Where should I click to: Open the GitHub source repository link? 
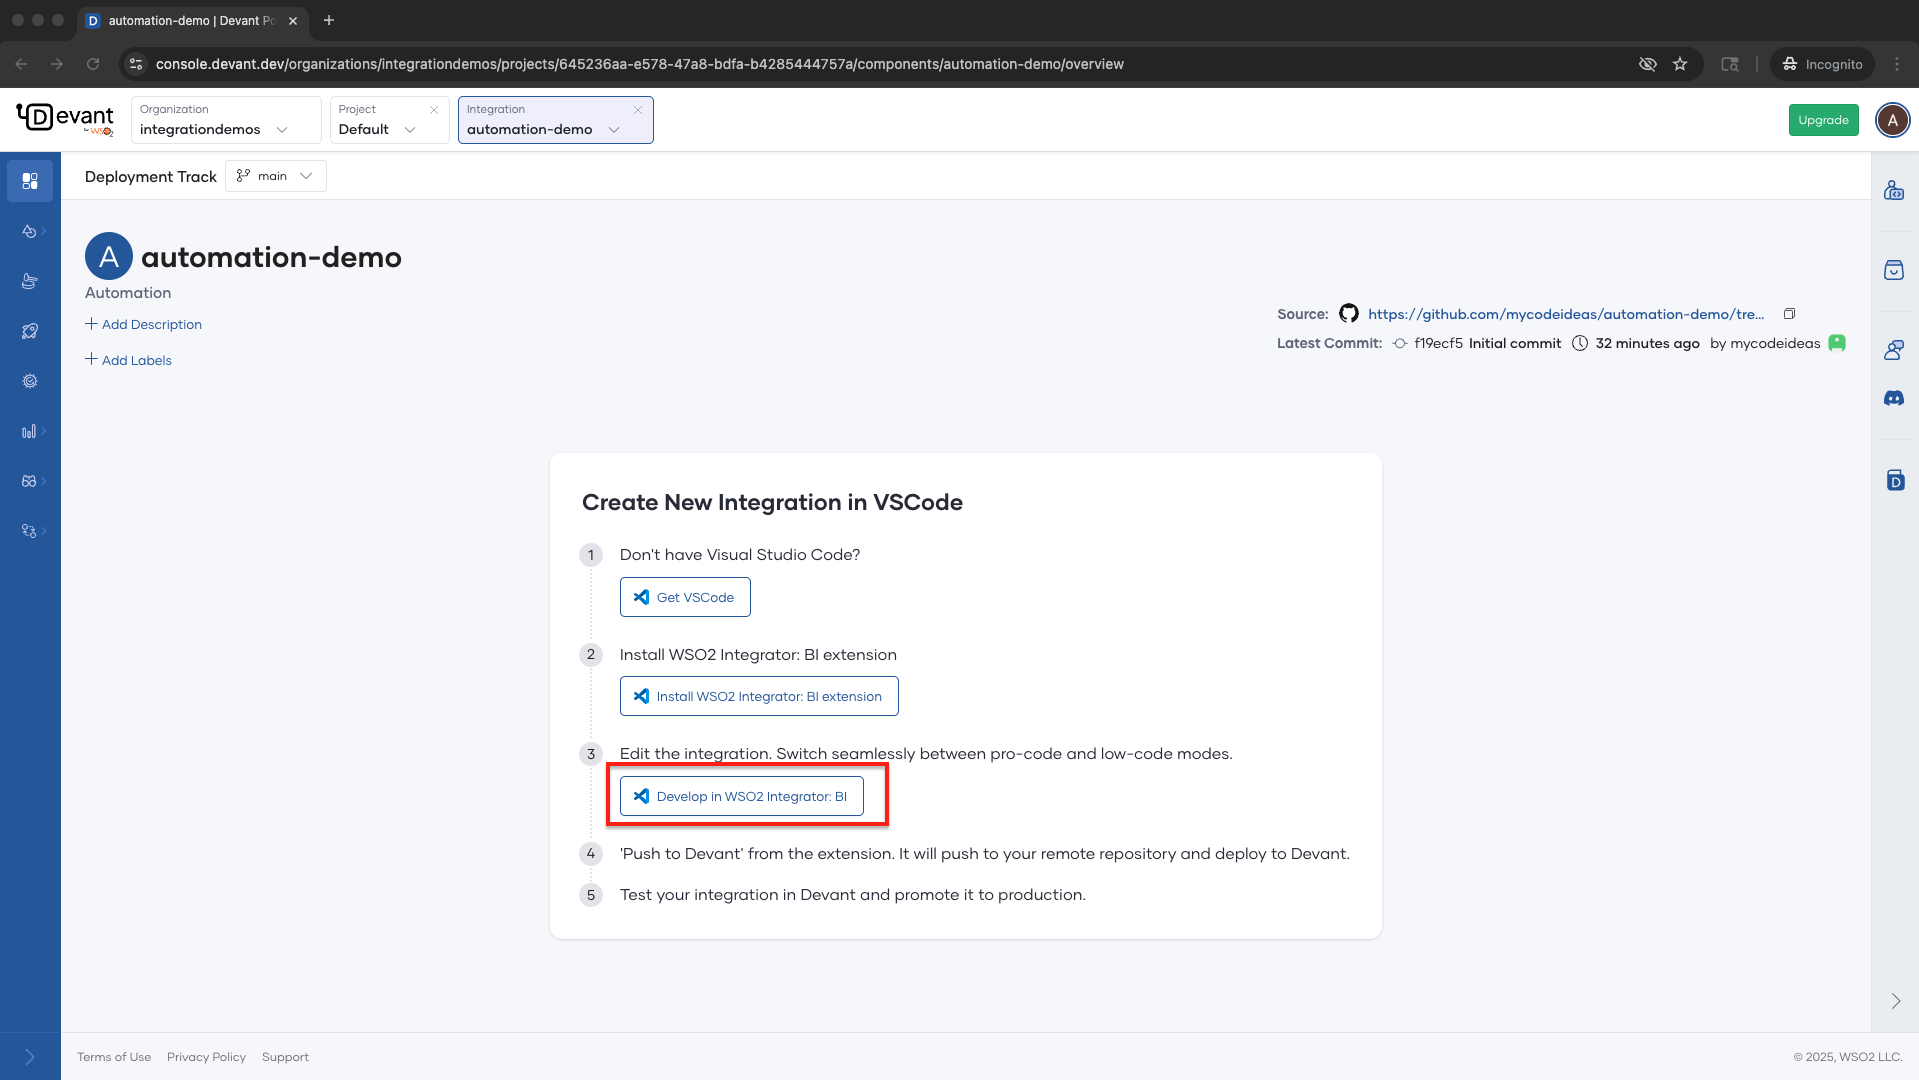click(1566, 314)
